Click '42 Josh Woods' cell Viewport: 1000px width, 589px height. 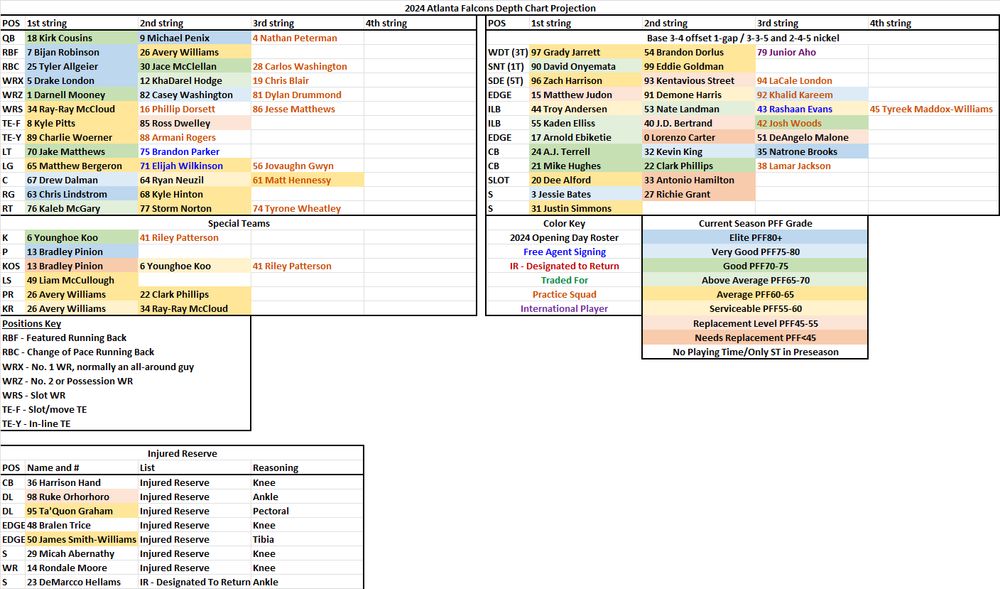click(x=811, y=124)
